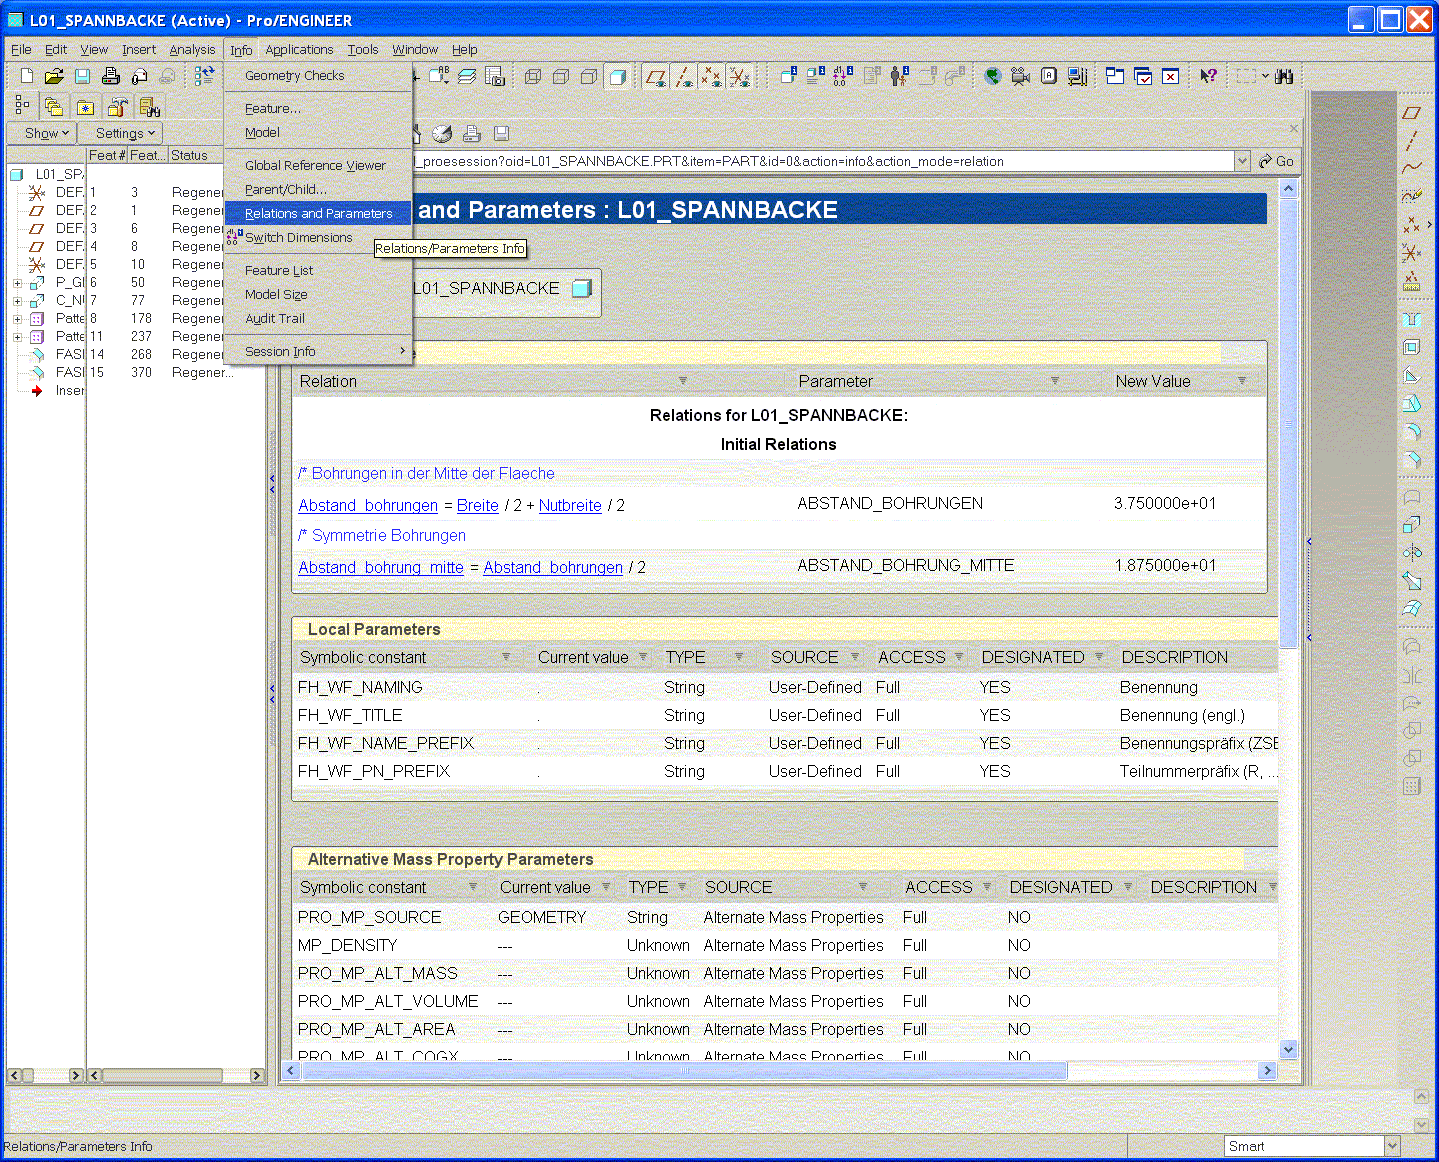Select the Datum Curve tool in right toolbar
The width and height of the screenshot is (1439, 1162).
coord(1412,168)
